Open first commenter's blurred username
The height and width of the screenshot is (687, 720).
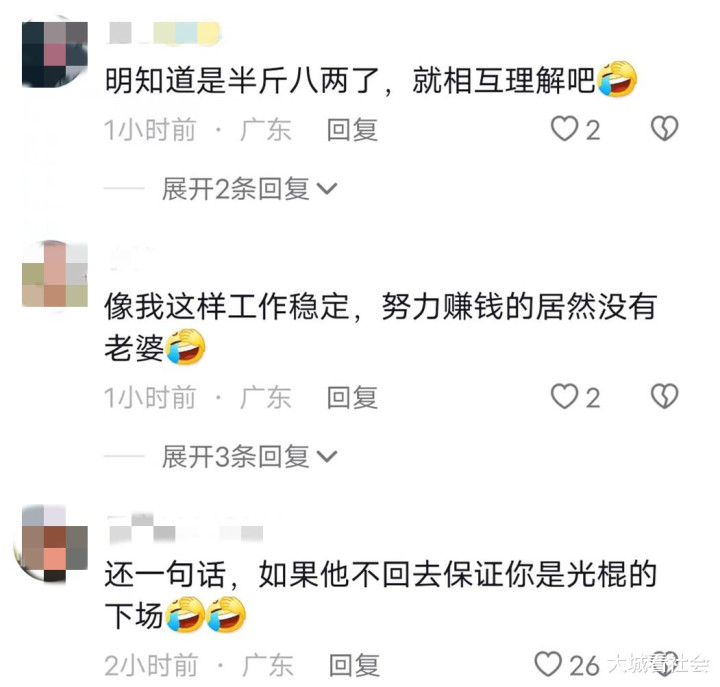point(164,34)
